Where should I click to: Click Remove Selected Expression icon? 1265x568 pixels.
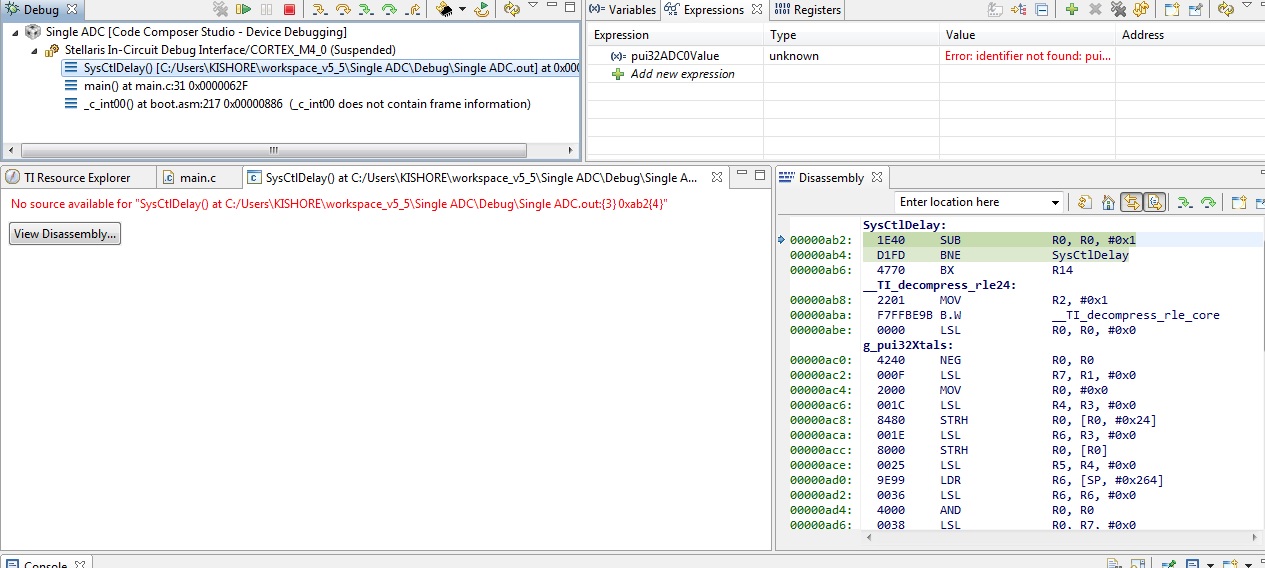tap(1095, 10)
